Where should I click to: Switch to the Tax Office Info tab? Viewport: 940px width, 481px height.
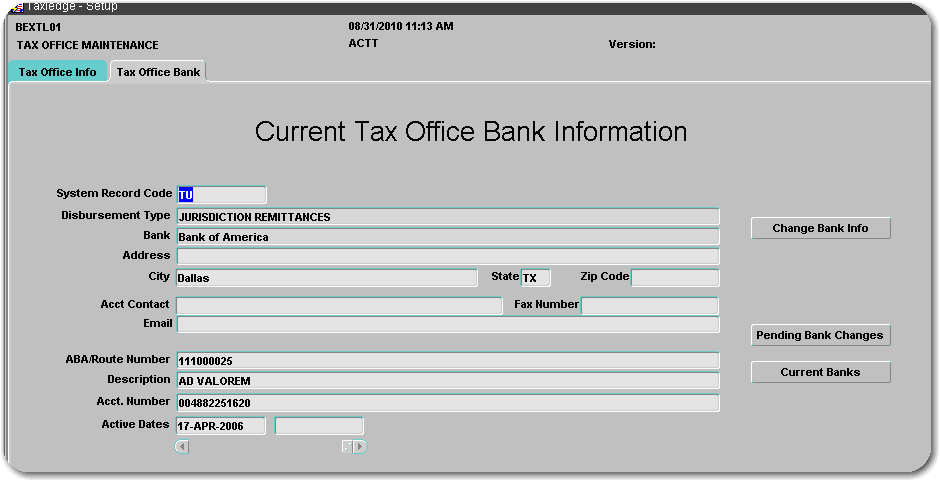tap(58, 72)
